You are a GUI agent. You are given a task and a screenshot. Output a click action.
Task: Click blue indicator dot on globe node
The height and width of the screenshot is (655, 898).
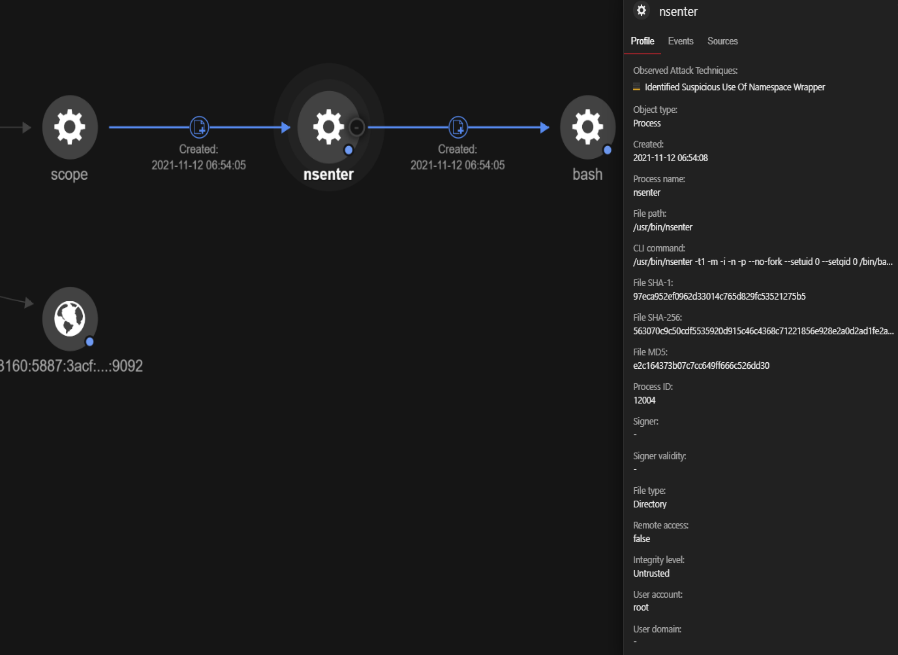point(89,342)
